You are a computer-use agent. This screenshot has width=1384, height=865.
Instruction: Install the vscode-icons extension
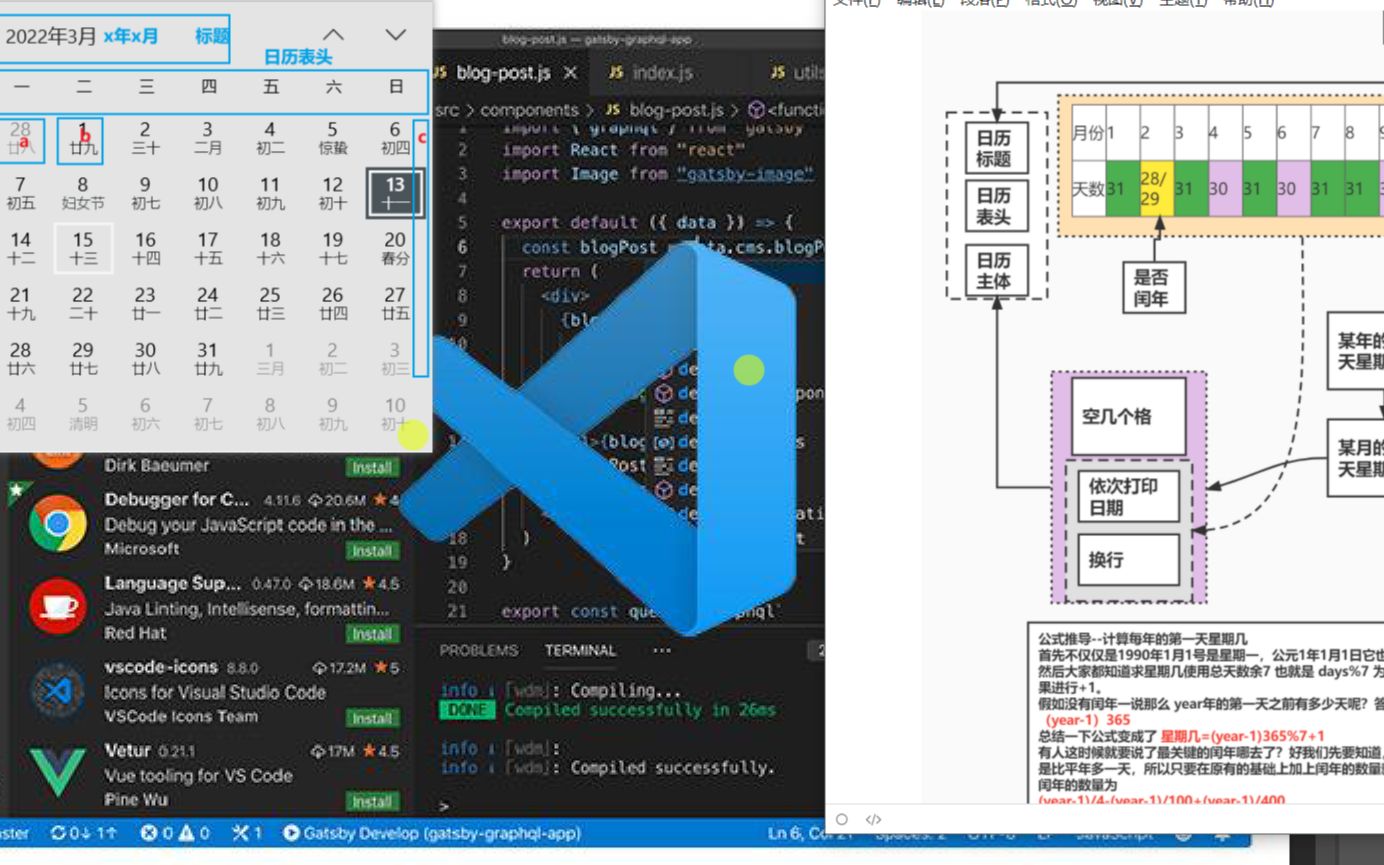(x=371, y=718)
